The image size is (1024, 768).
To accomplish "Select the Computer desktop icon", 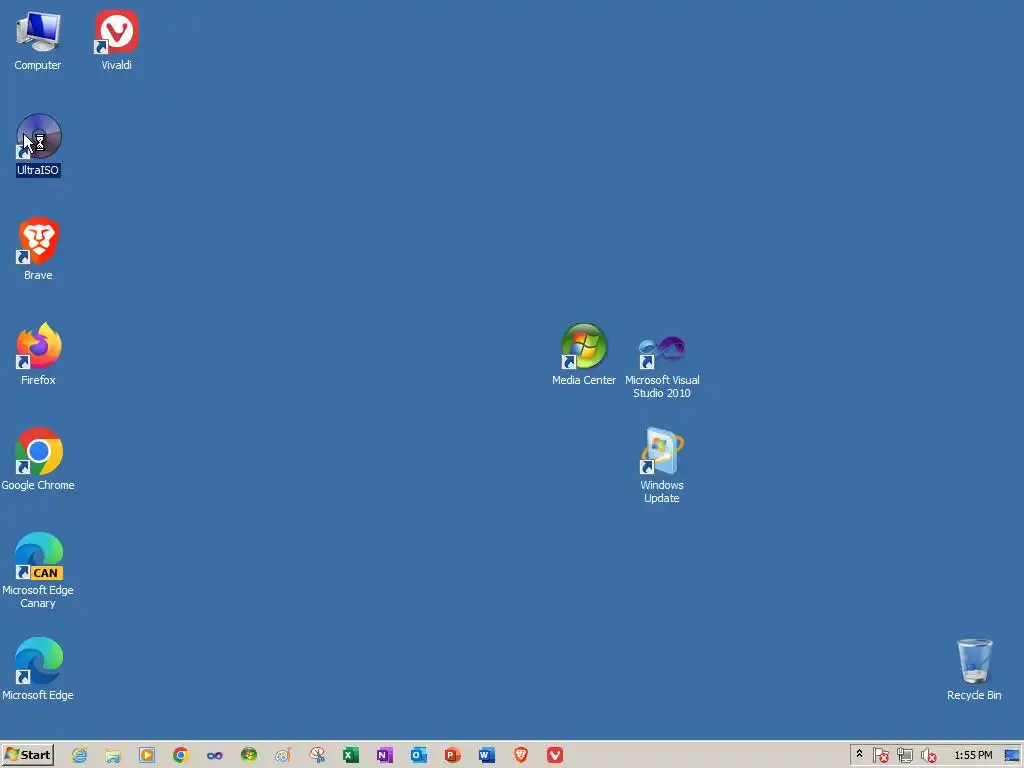I will coord(38,40).
